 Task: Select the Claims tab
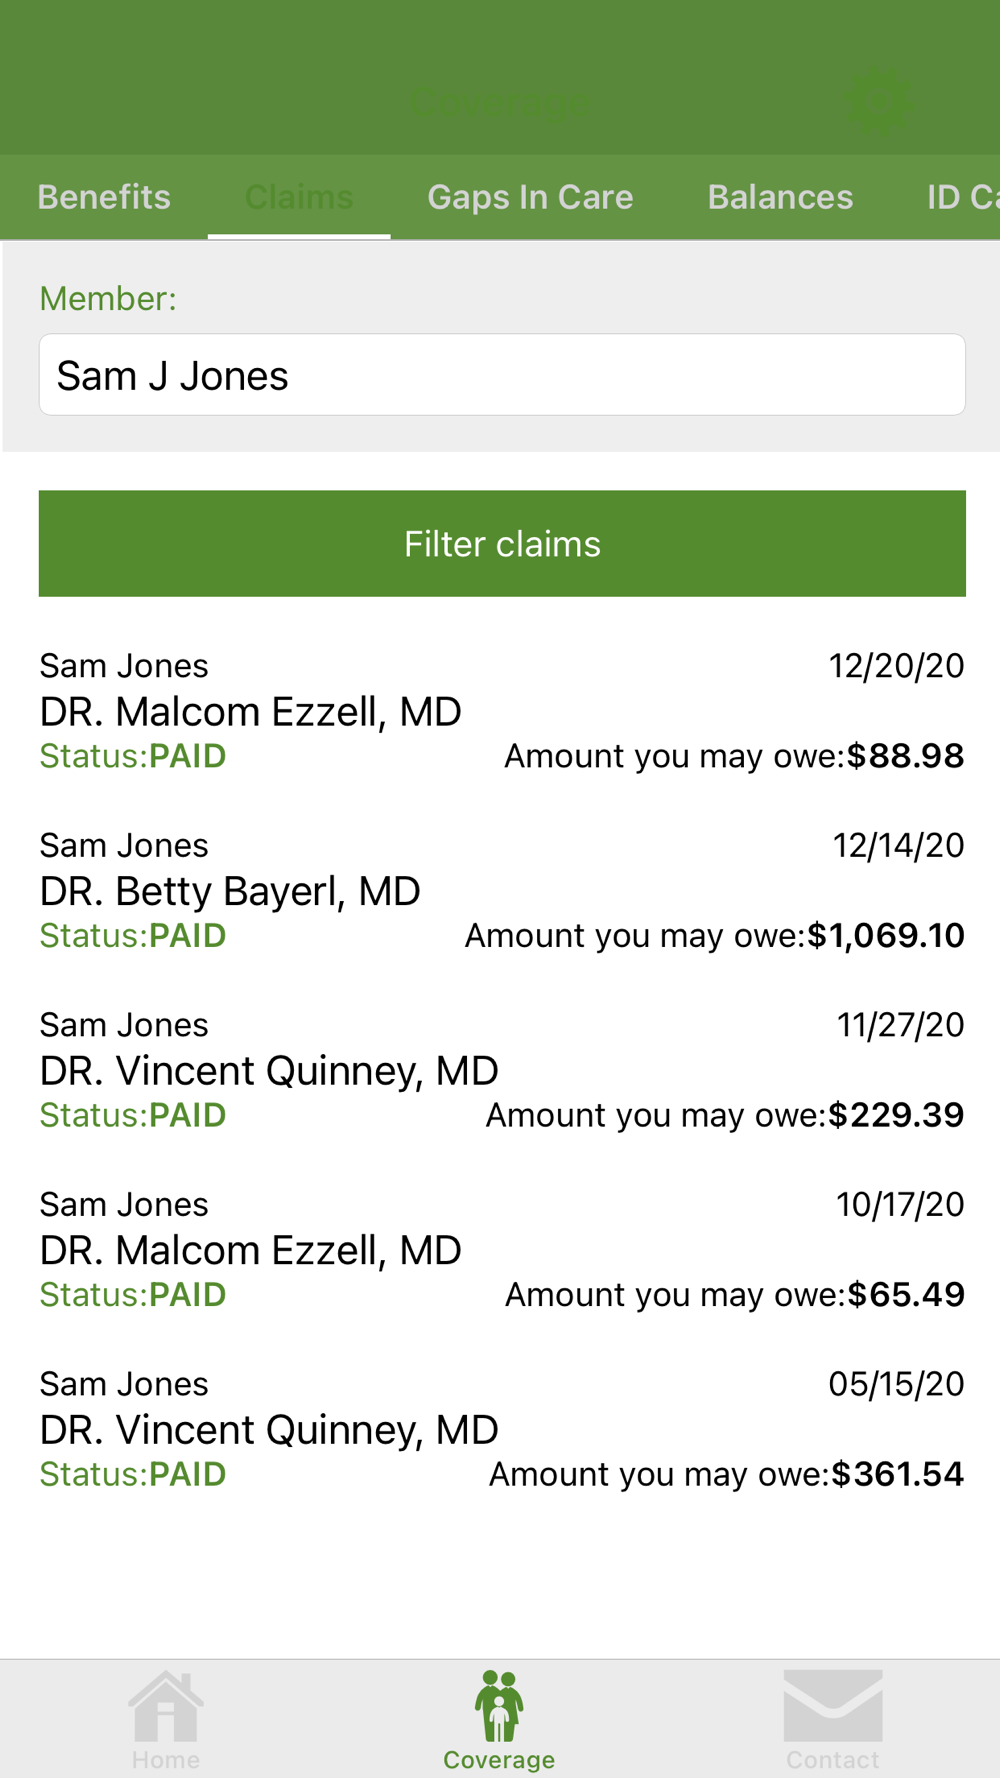(x=299, y=197)
